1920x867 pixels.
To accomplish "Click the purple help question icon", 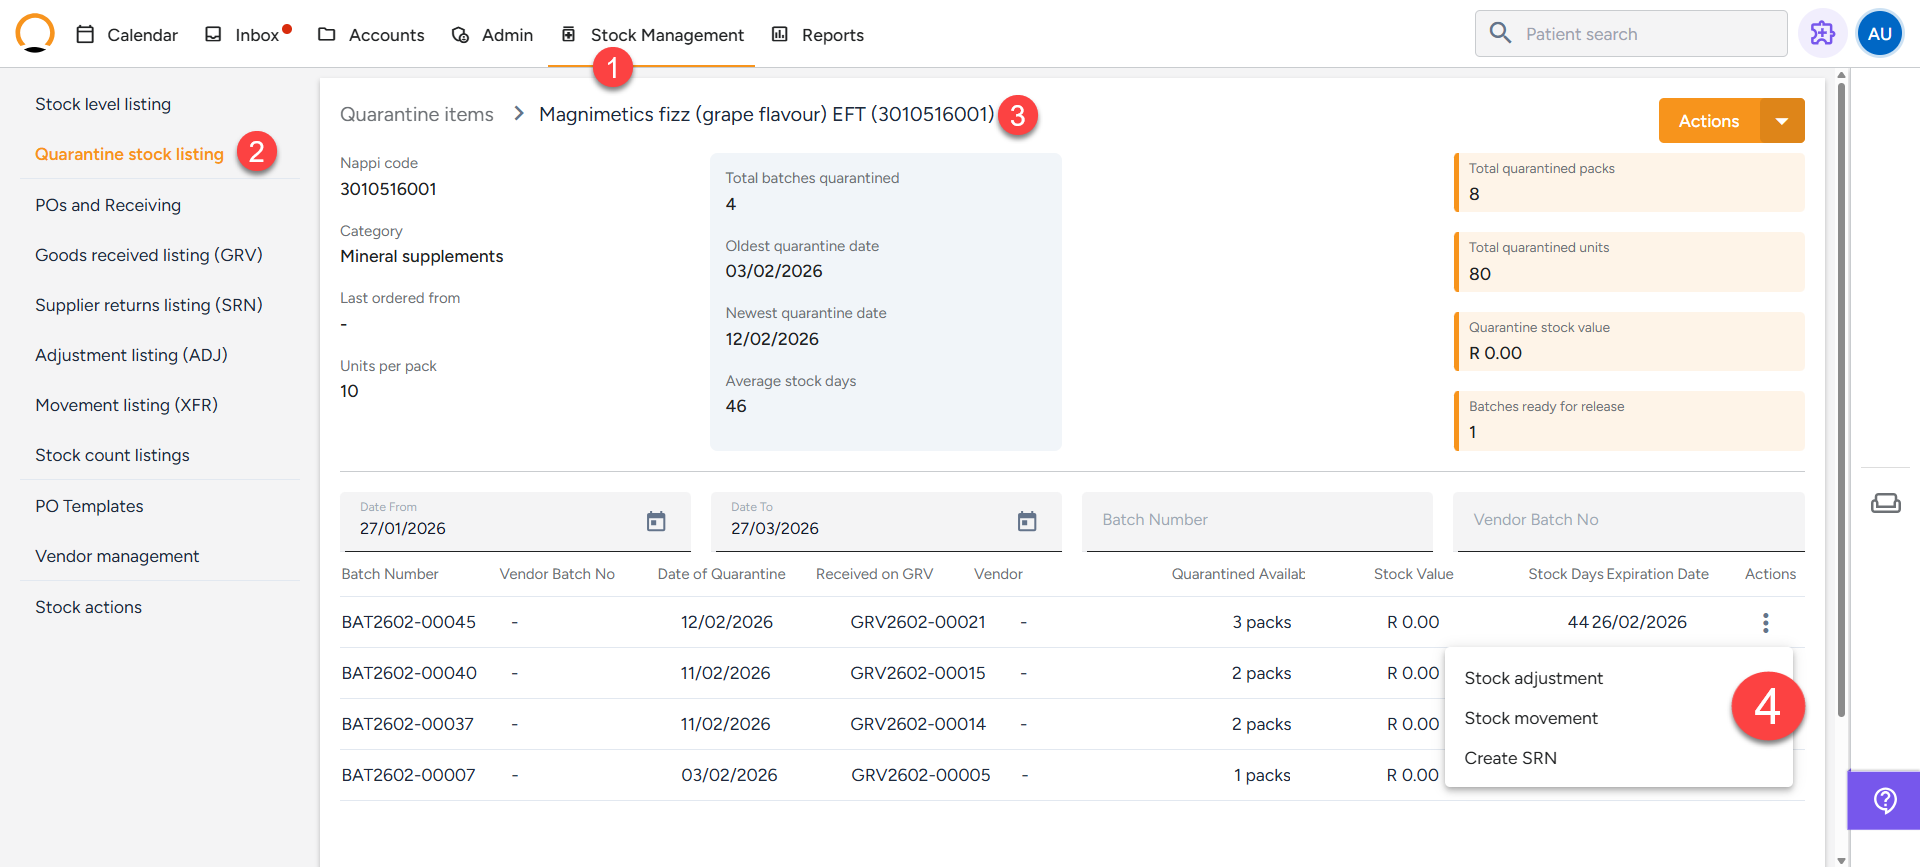I will (x=1884, y=800).
